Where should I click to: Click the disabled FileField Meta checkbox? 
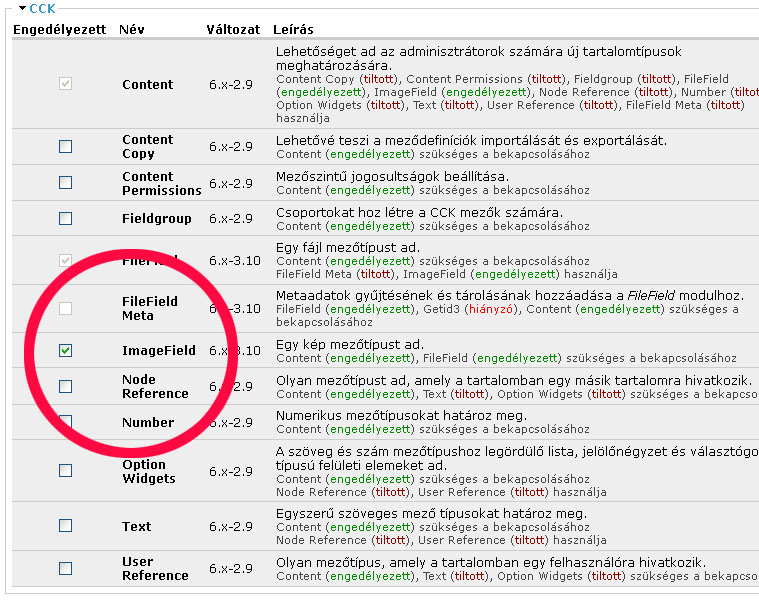[65, 308]
